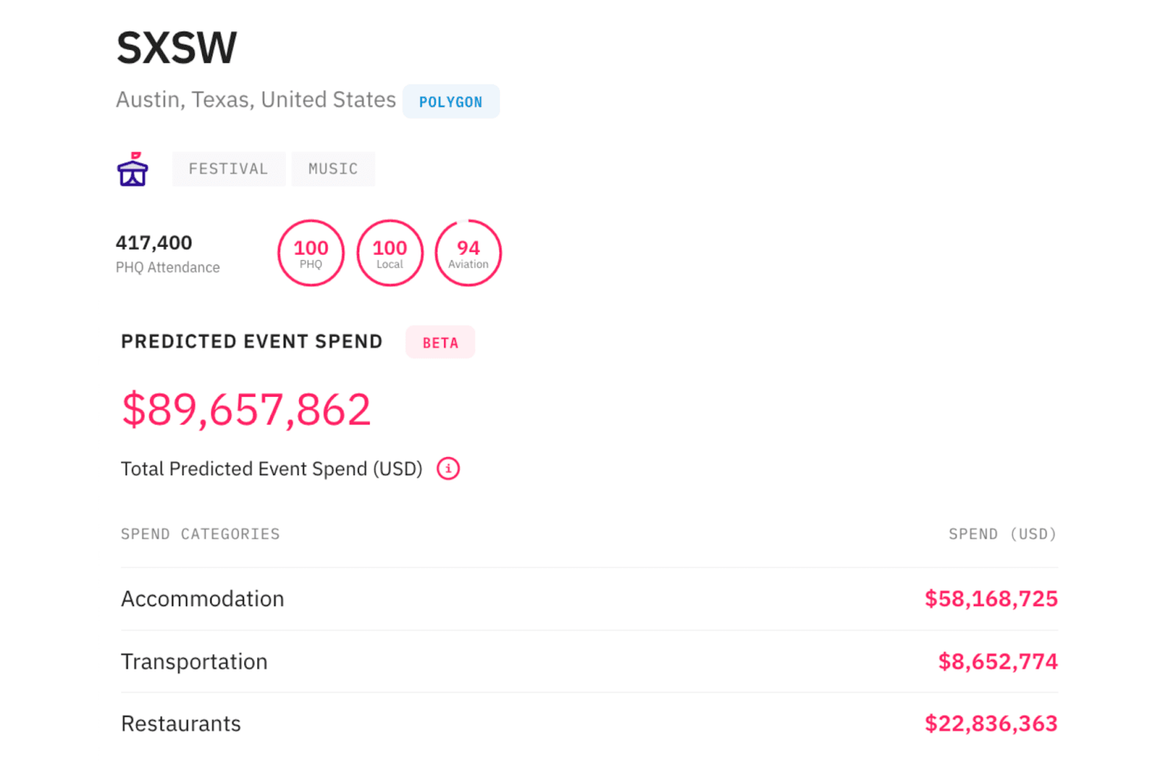Select the MUSIC category tag

click(333, 168)
